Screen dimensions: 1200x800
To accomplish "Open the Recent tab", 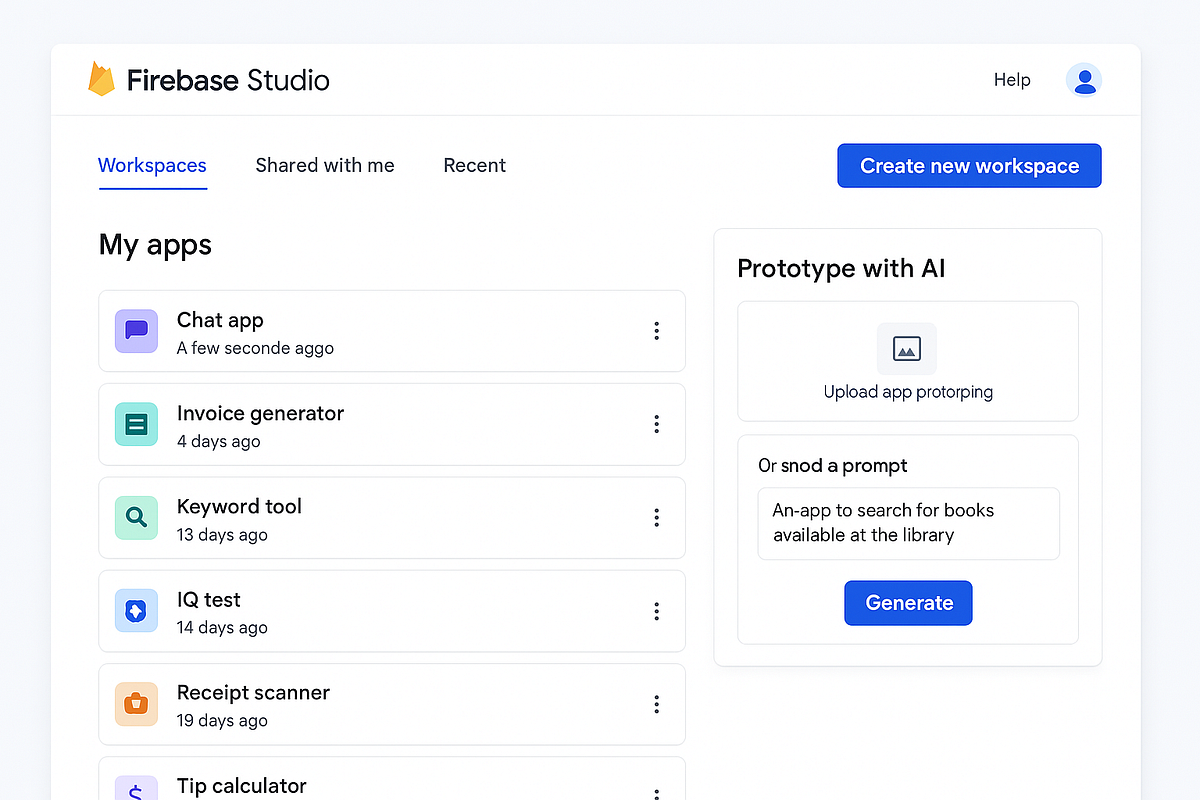I will 474,165.
